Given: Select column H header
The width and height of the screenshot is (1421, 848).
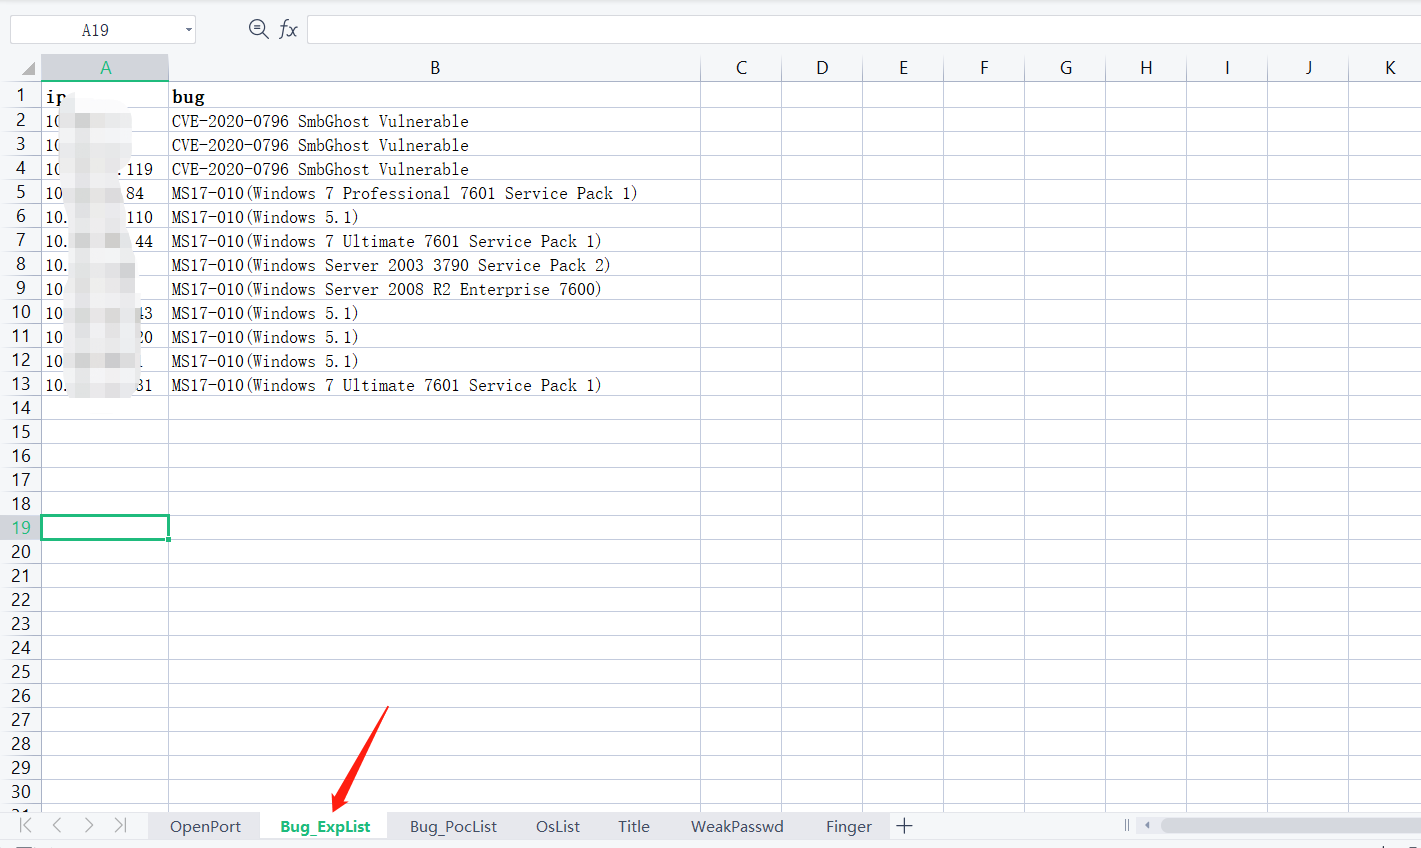Looking at the screenshot, I should point(1146,68).
